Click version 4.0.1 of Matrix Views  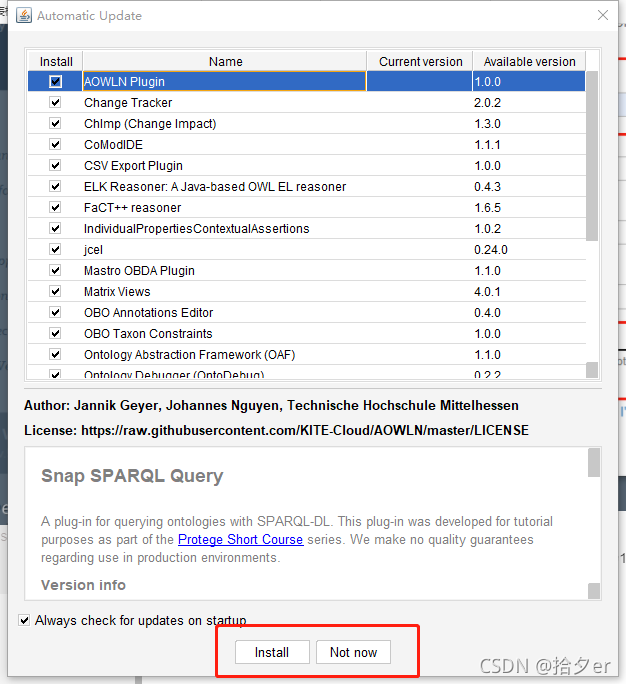(487, 291)
